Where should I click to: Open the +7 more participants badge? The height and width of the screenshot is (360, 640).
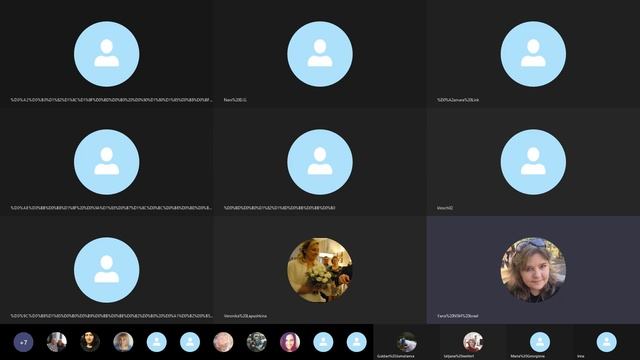(x=23, y=342)
